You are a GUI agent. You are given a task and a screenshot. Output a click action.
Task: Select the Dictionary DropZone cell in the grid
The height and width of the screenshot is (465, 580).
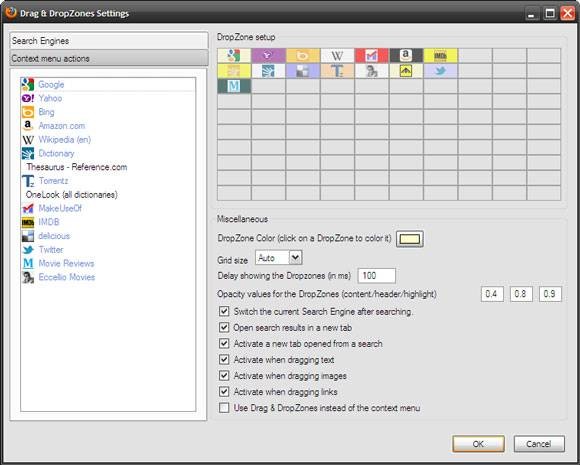point(269,71)
